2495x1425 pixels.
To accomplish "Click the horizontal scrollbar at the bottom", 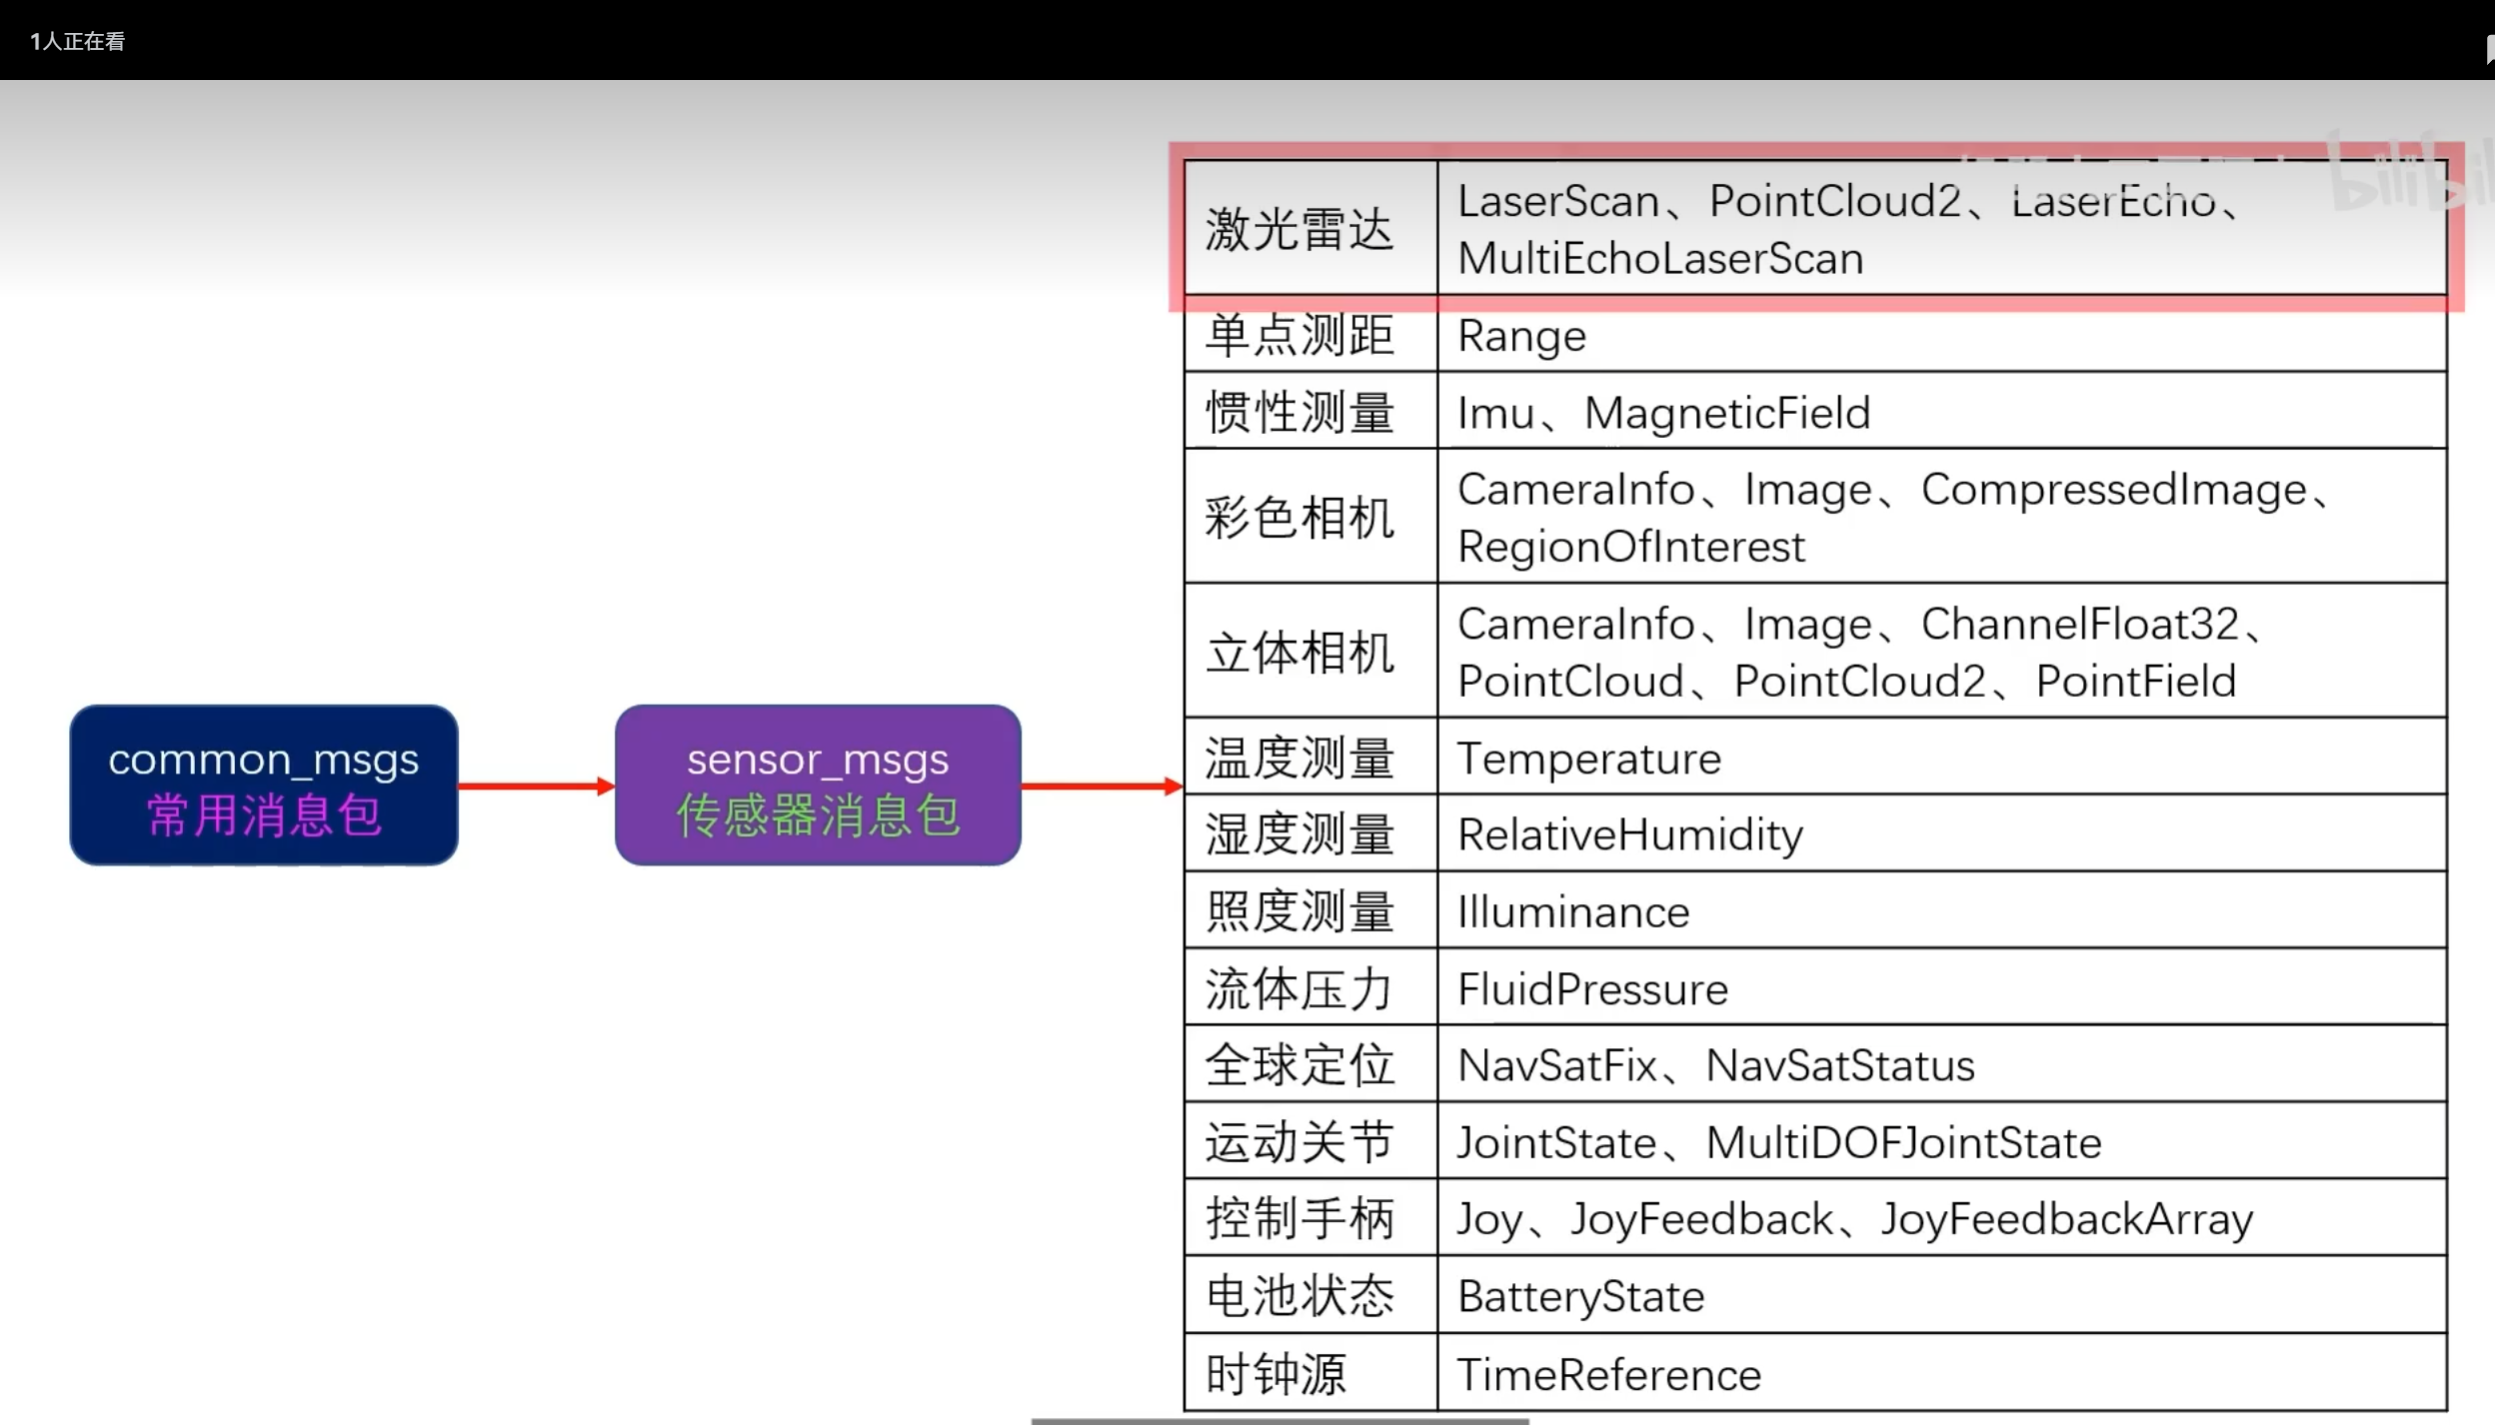I will (x=1279, y=1420).
